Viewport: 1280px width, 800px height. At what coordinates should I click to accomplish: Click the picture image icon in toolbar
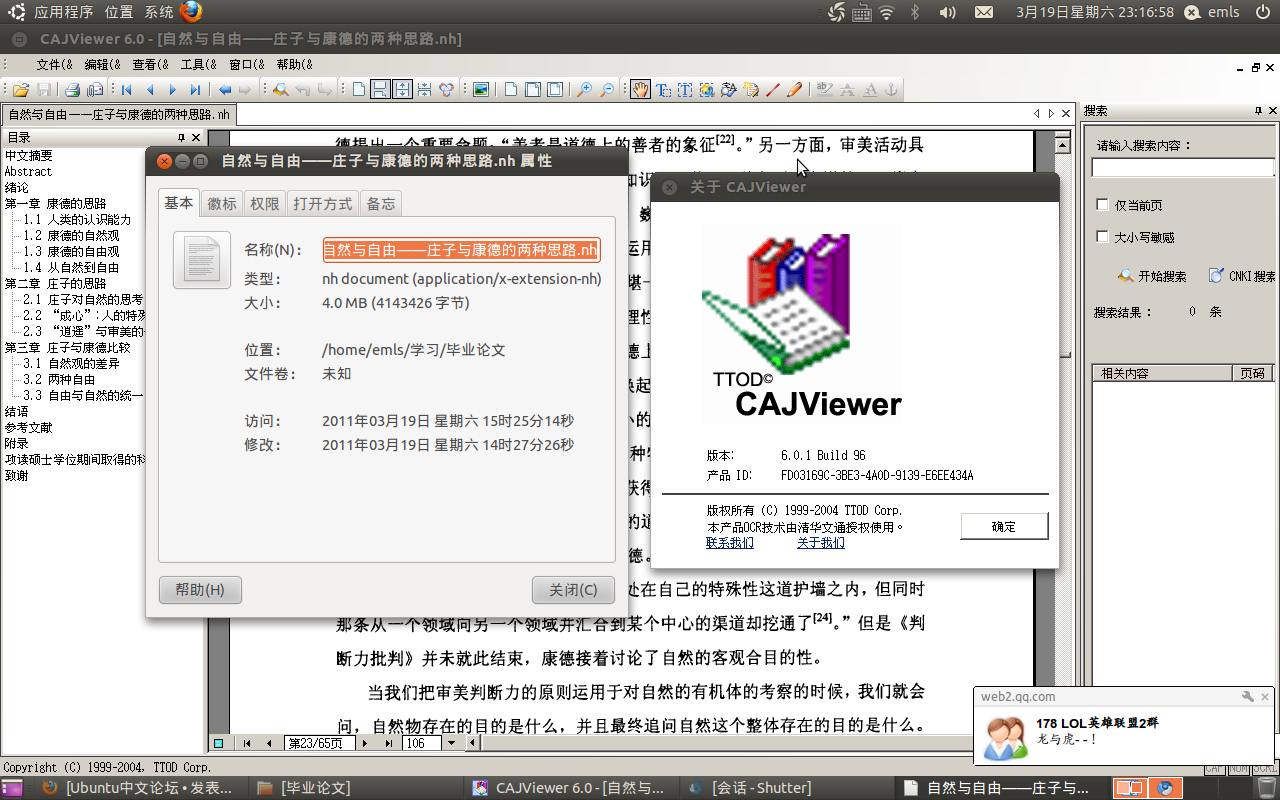click(x=481, y=90)
